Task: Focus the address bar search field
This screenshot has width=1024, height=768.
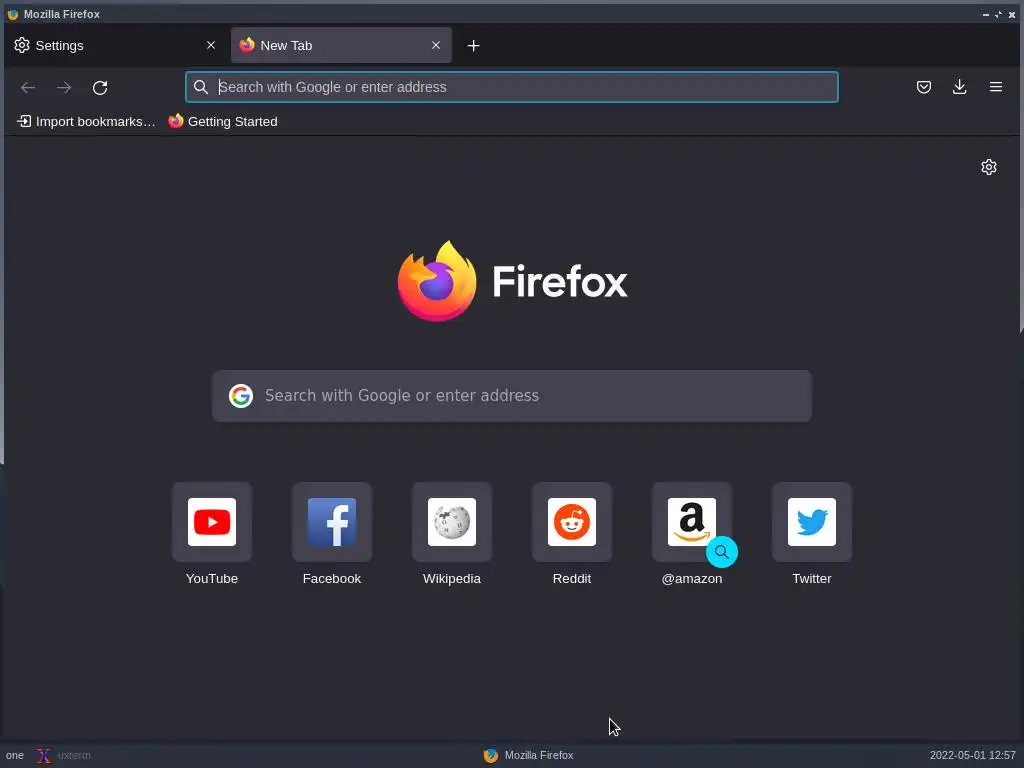Action: (x=512, y=87)
